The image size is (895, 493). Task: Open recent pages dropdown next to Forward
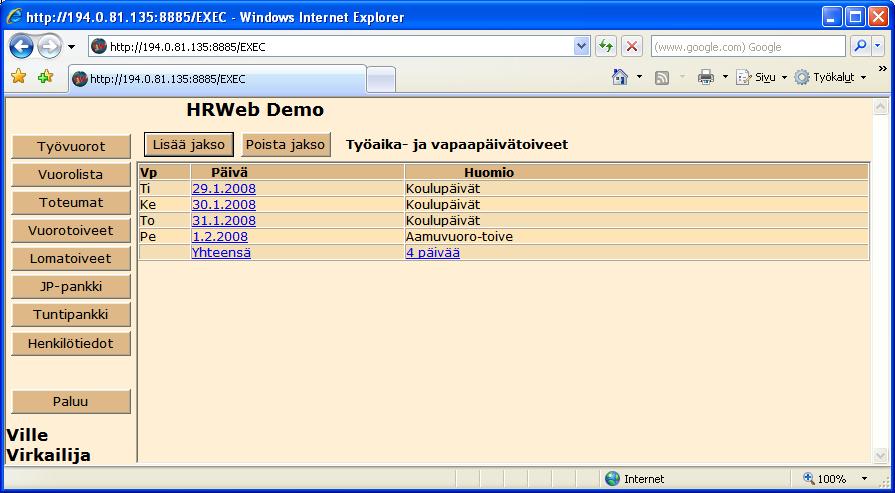[72, 47]
